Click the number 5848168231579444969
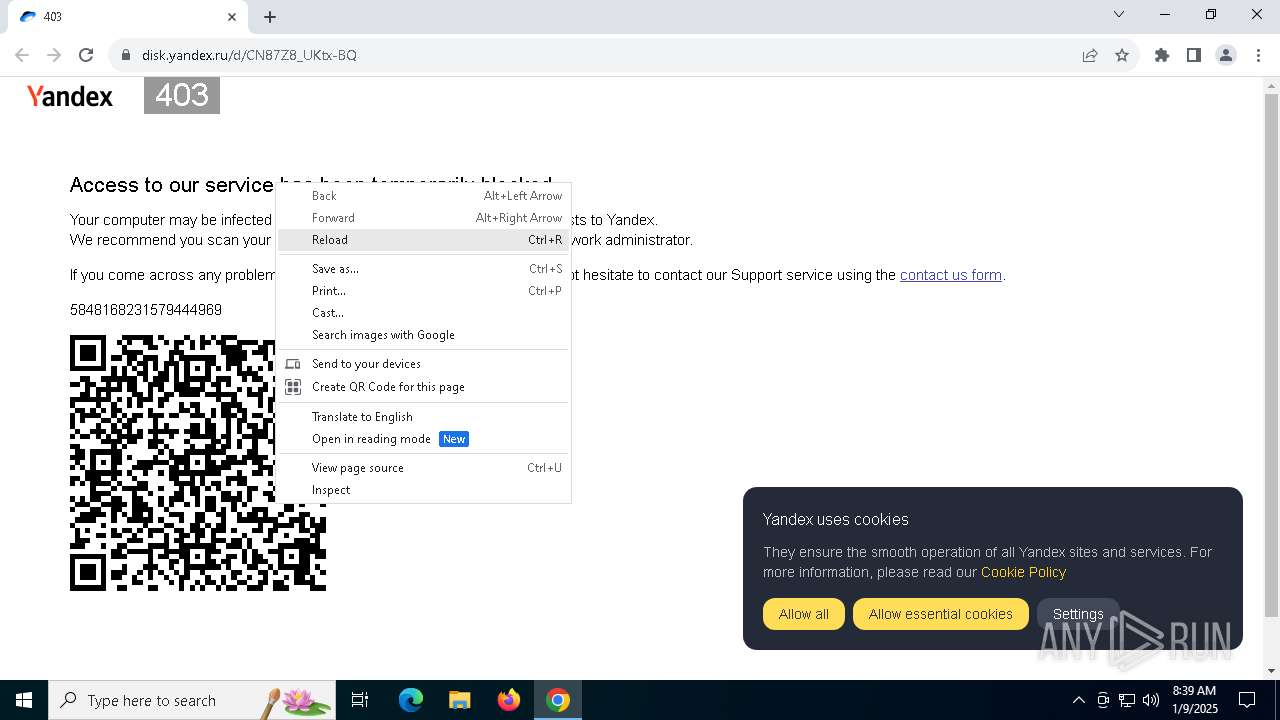The width and height of the screenshot is (1280, 720). tap(146, 310)
